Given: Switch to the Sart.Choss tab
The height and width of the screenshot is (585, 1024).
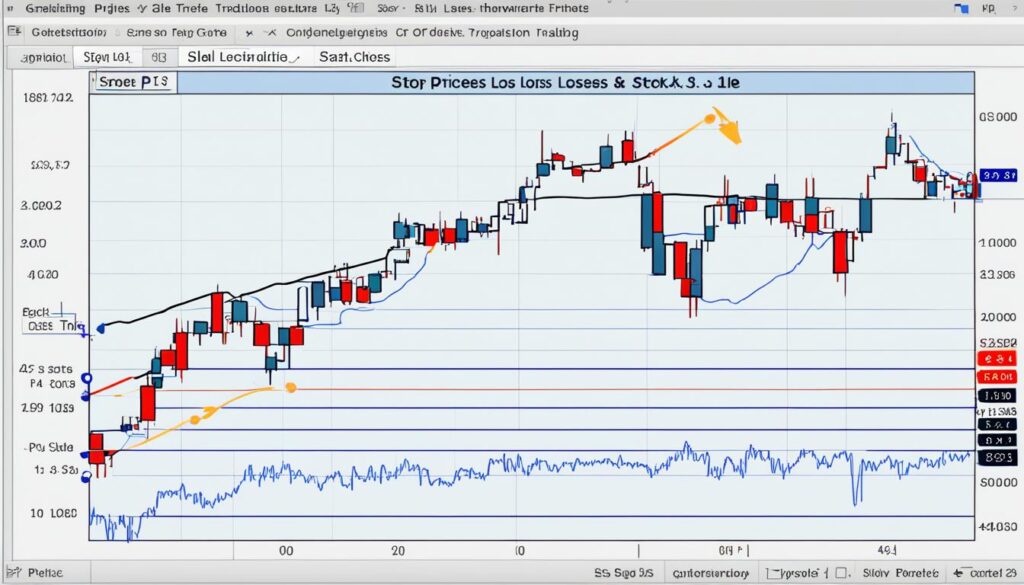Looking at the screenshot, I should pyautogui.click(x=354, y=57).
